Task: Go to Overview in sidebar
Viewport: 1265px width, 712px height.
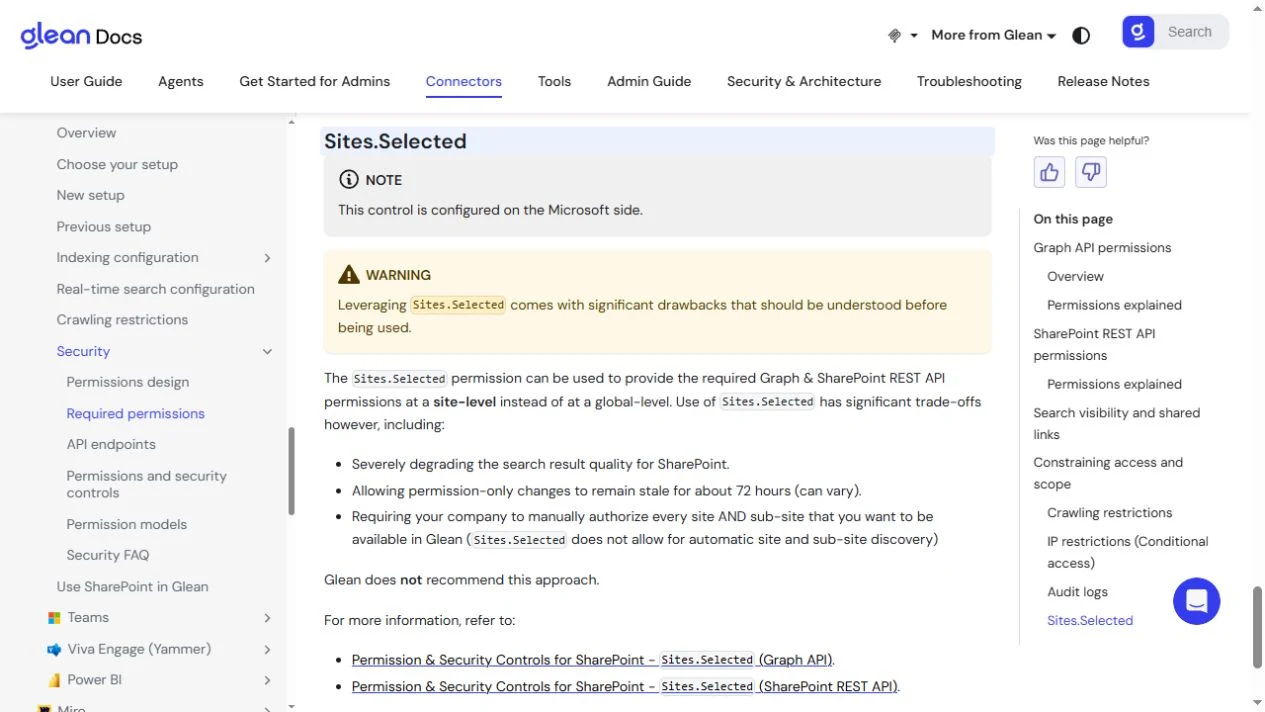Action: 86,133
